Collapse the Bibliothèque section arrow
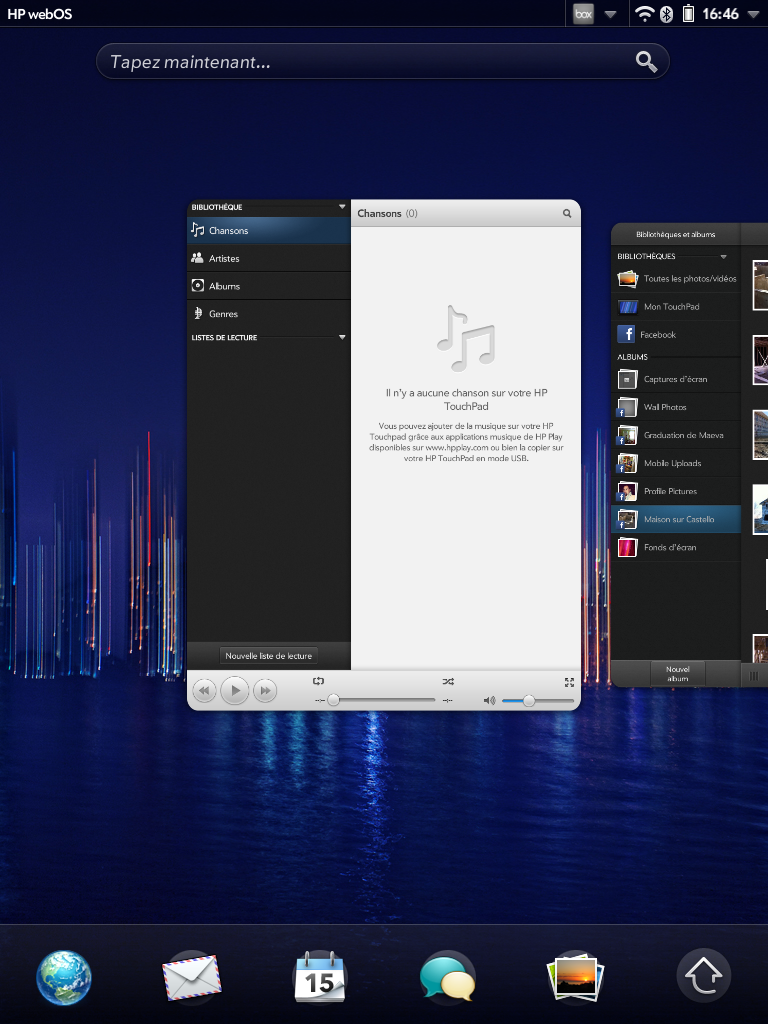Screen dimensions: 768x1024 click(x=342, y=207)
